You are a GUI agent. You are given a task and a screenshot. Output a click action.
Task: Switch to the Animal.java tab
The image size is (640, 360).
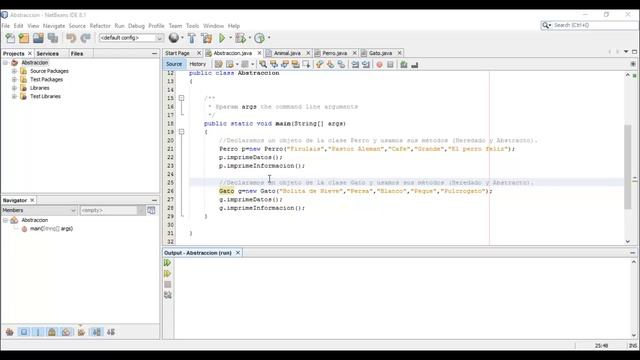tap(287, 53)
